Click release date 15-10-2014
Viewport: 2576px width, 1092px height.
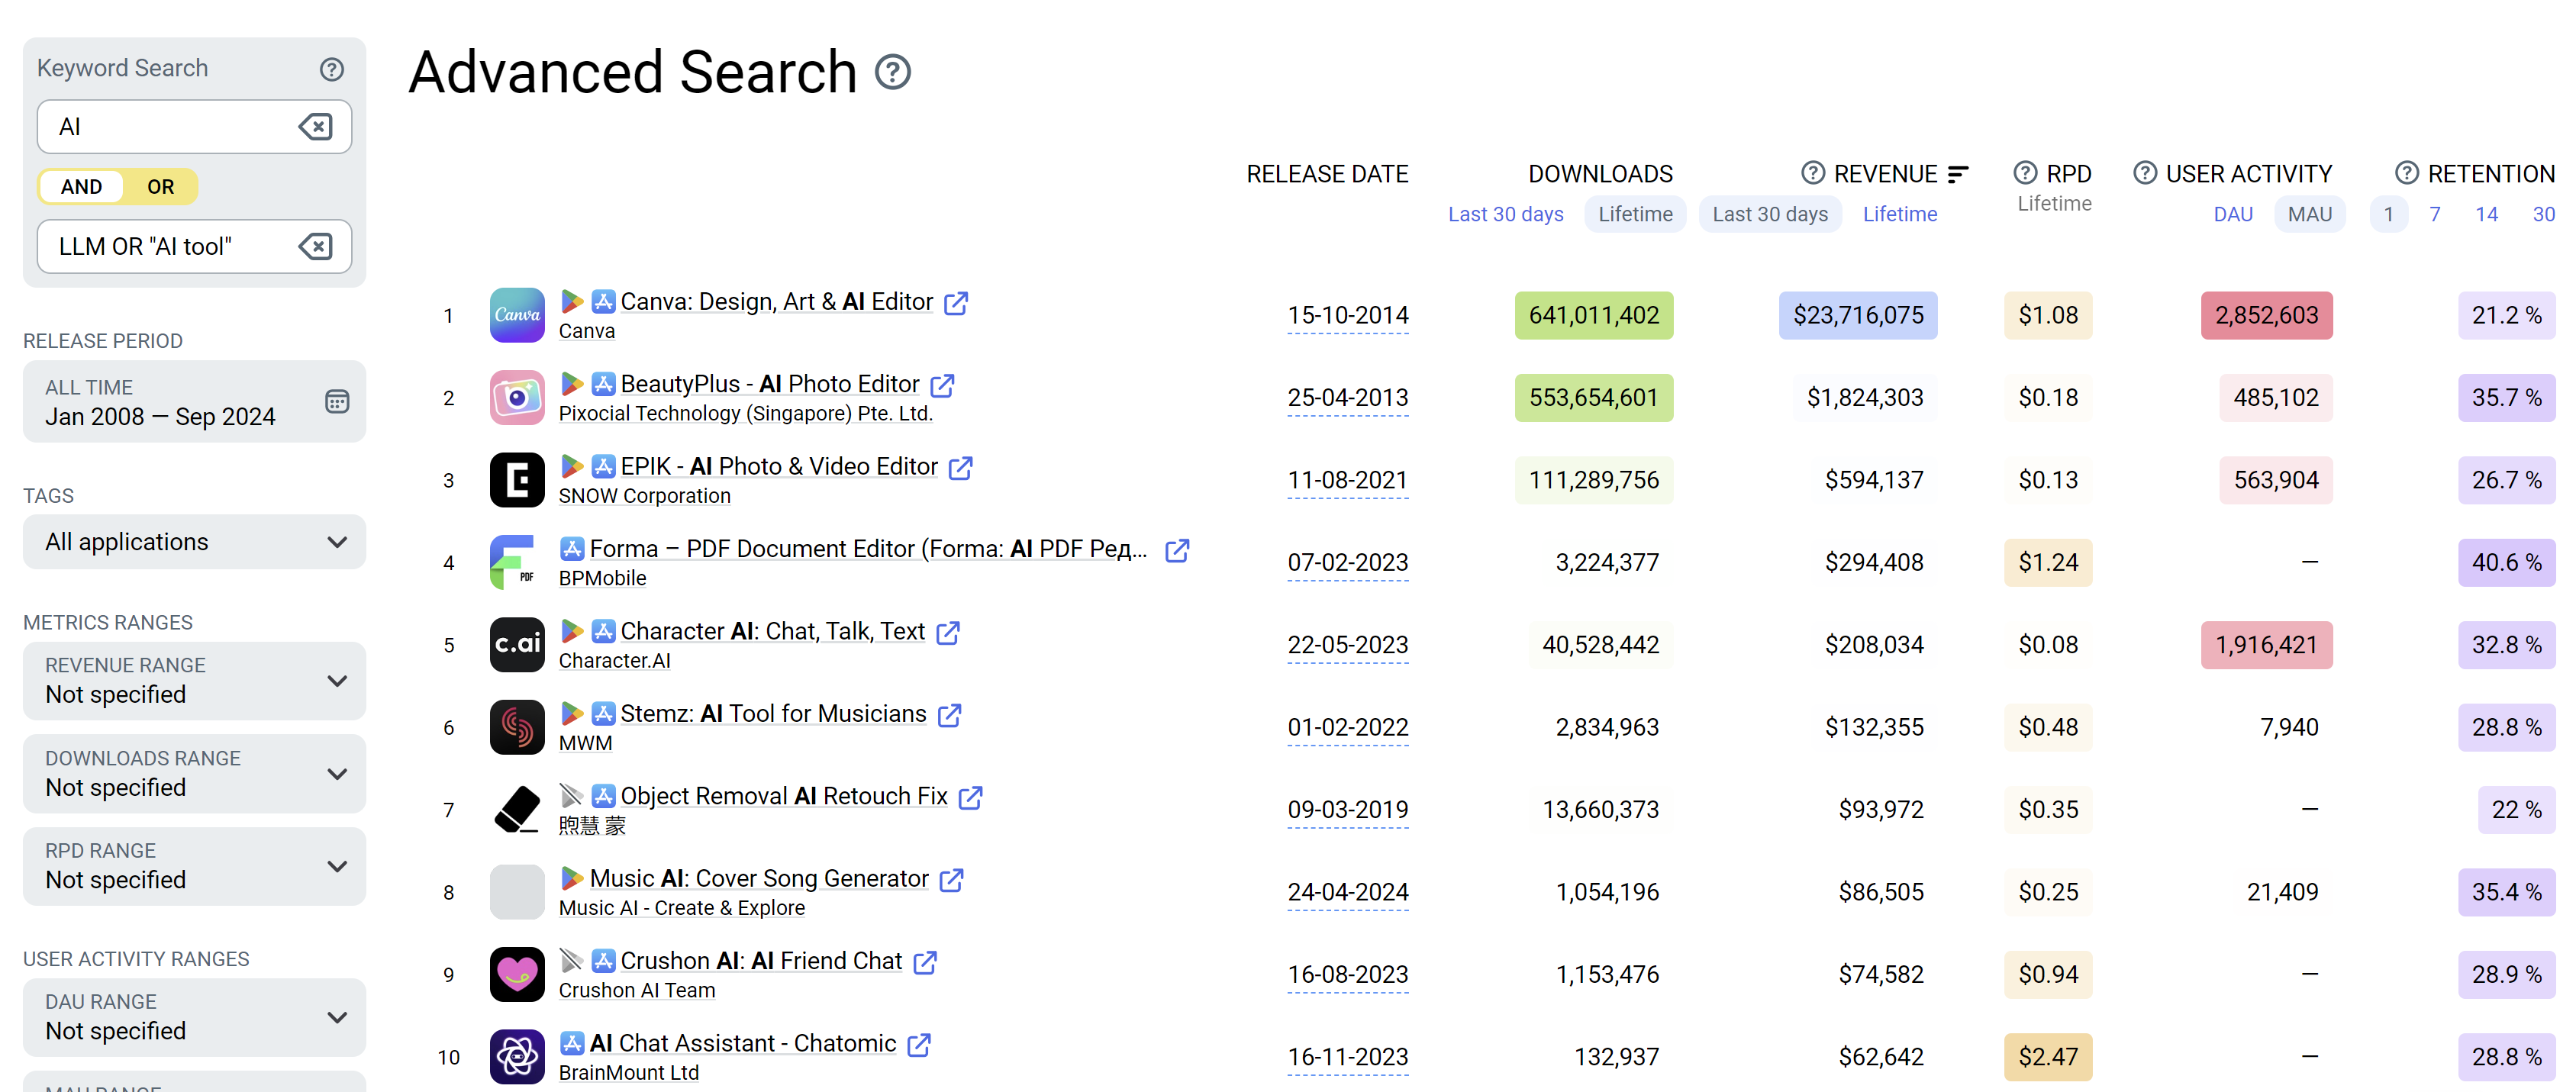pos(1347,316)
